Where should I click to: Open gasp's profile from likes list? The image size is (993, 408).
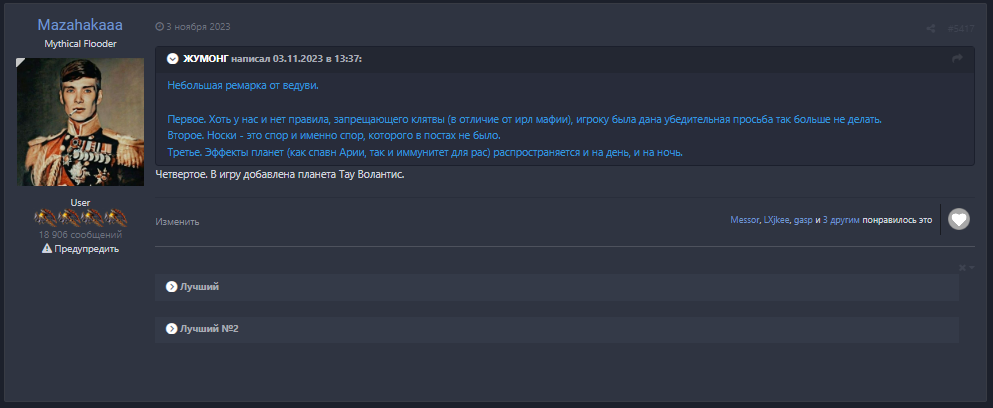click(803, 219)
